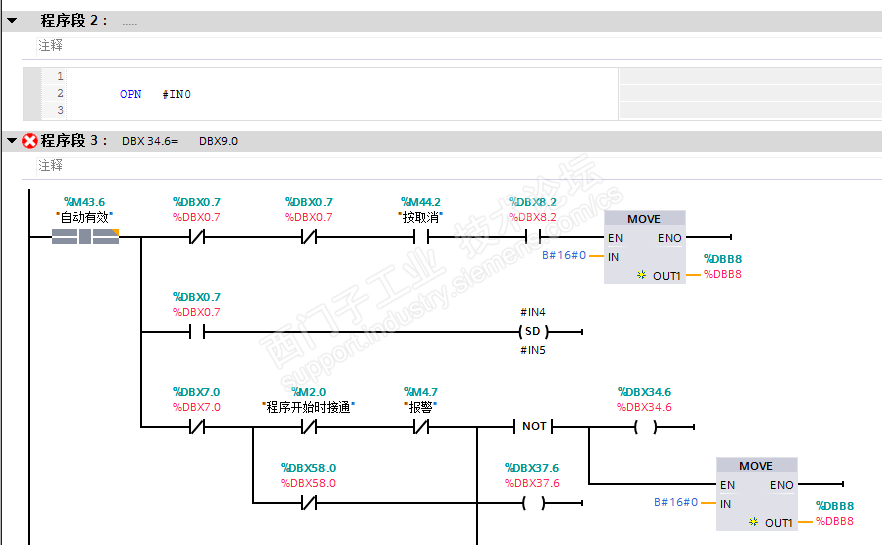Click the pink %DBX58.0 address text
This screenshot has width=882, height=545.
point(308,483)
